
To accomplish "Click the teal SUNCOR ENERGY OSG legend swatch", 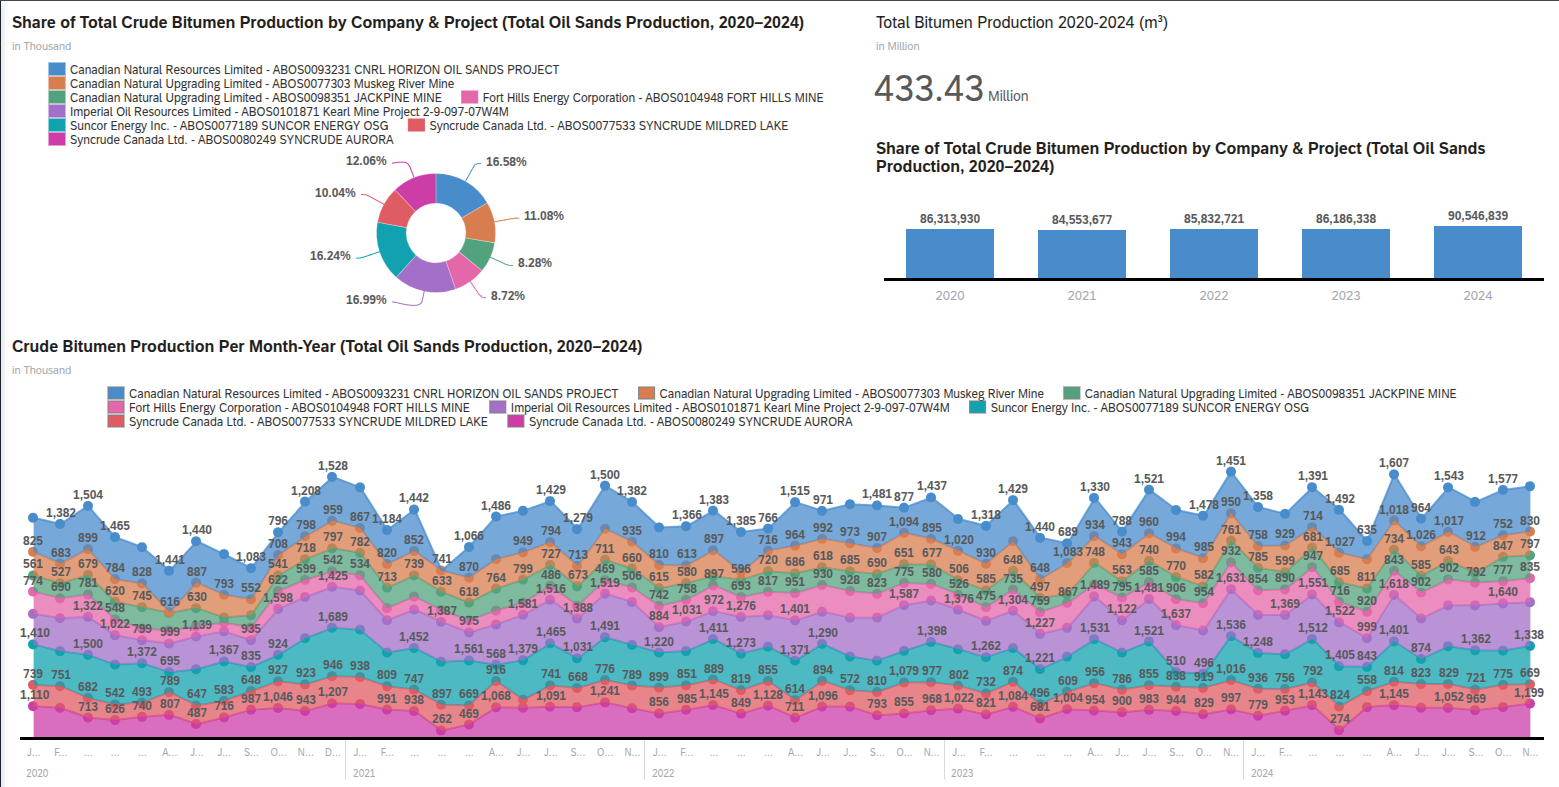I will coord(59,125).
